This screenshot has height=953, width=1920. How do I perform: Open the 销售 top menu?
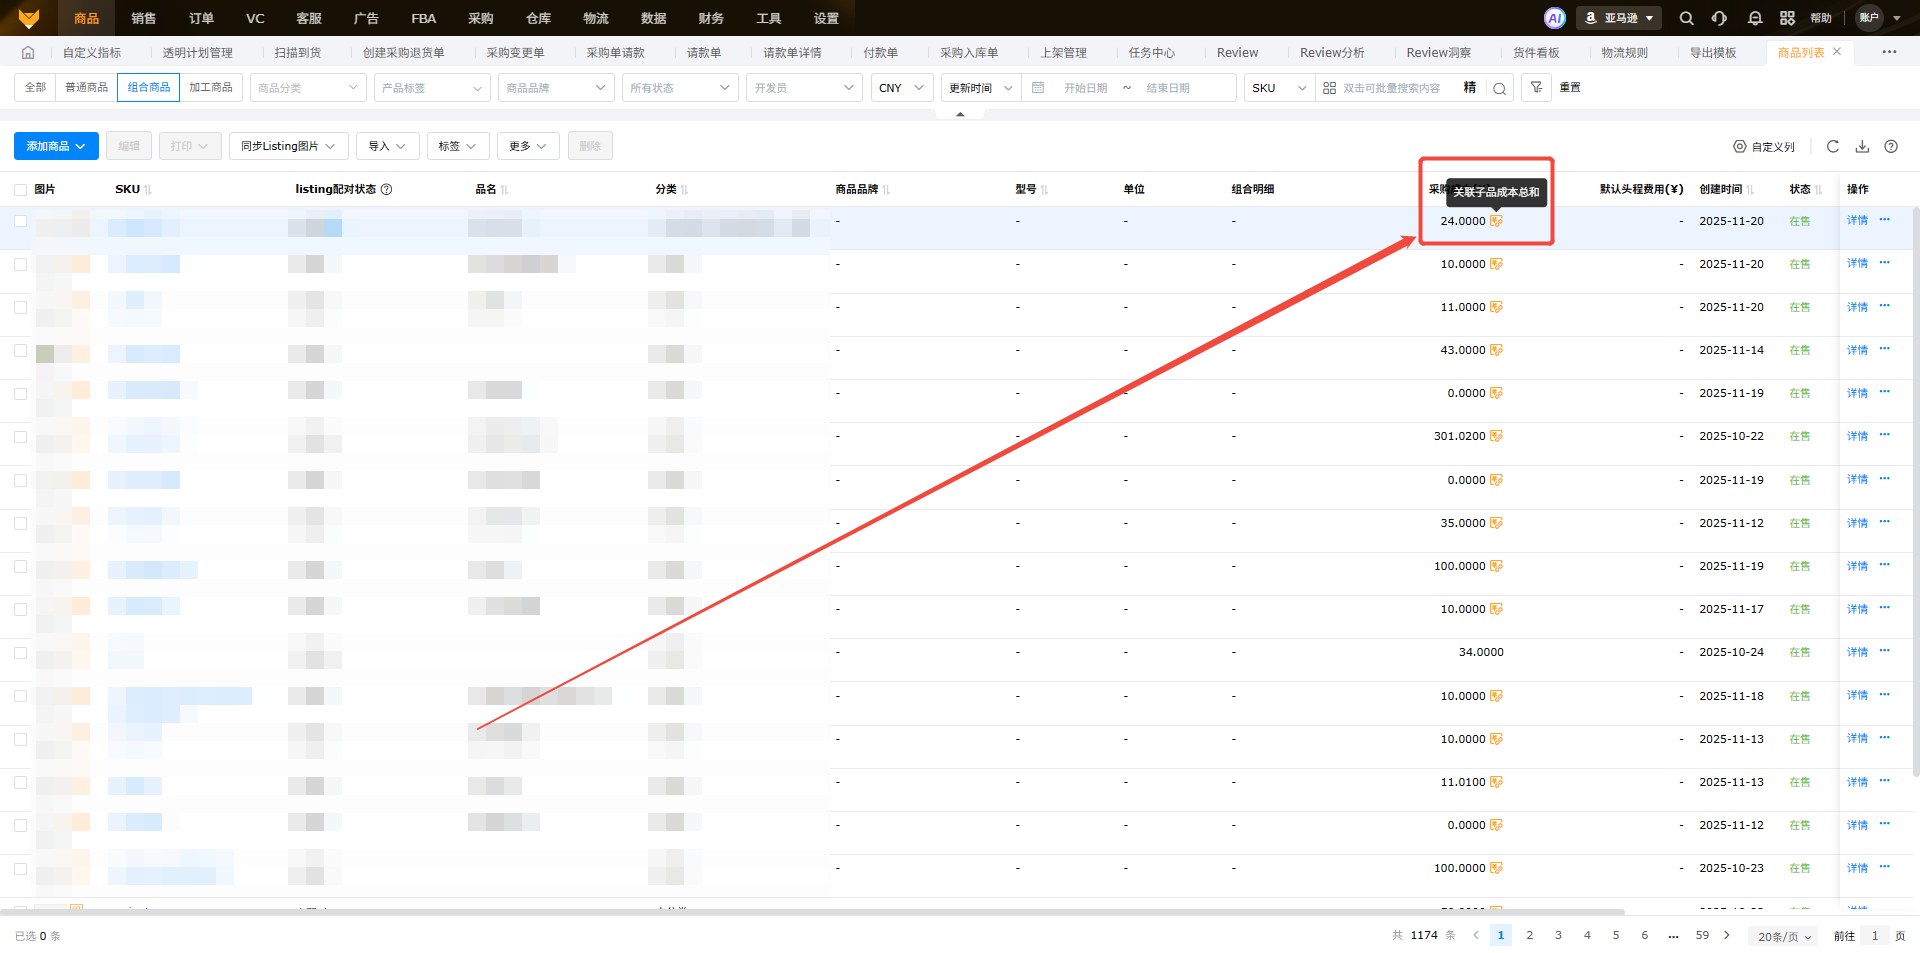[144, 18]
